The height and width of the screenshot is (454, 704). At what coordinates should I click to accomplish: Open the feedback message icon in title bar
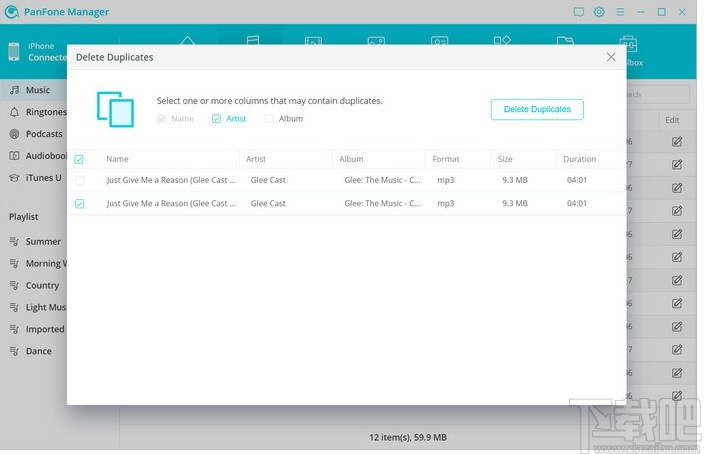(579, 12)
